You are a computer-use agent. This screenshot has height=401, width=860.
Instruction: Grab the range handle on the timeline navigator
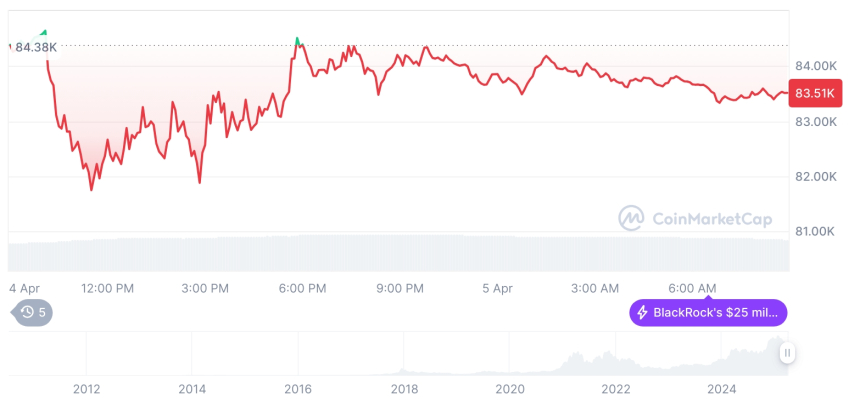788,352
